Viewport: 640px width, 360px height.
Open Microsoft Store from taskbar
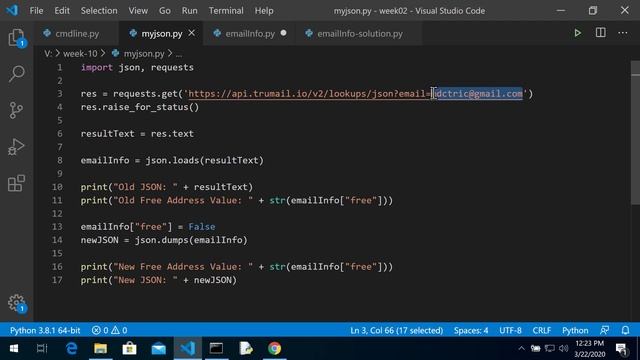point(129,349)
